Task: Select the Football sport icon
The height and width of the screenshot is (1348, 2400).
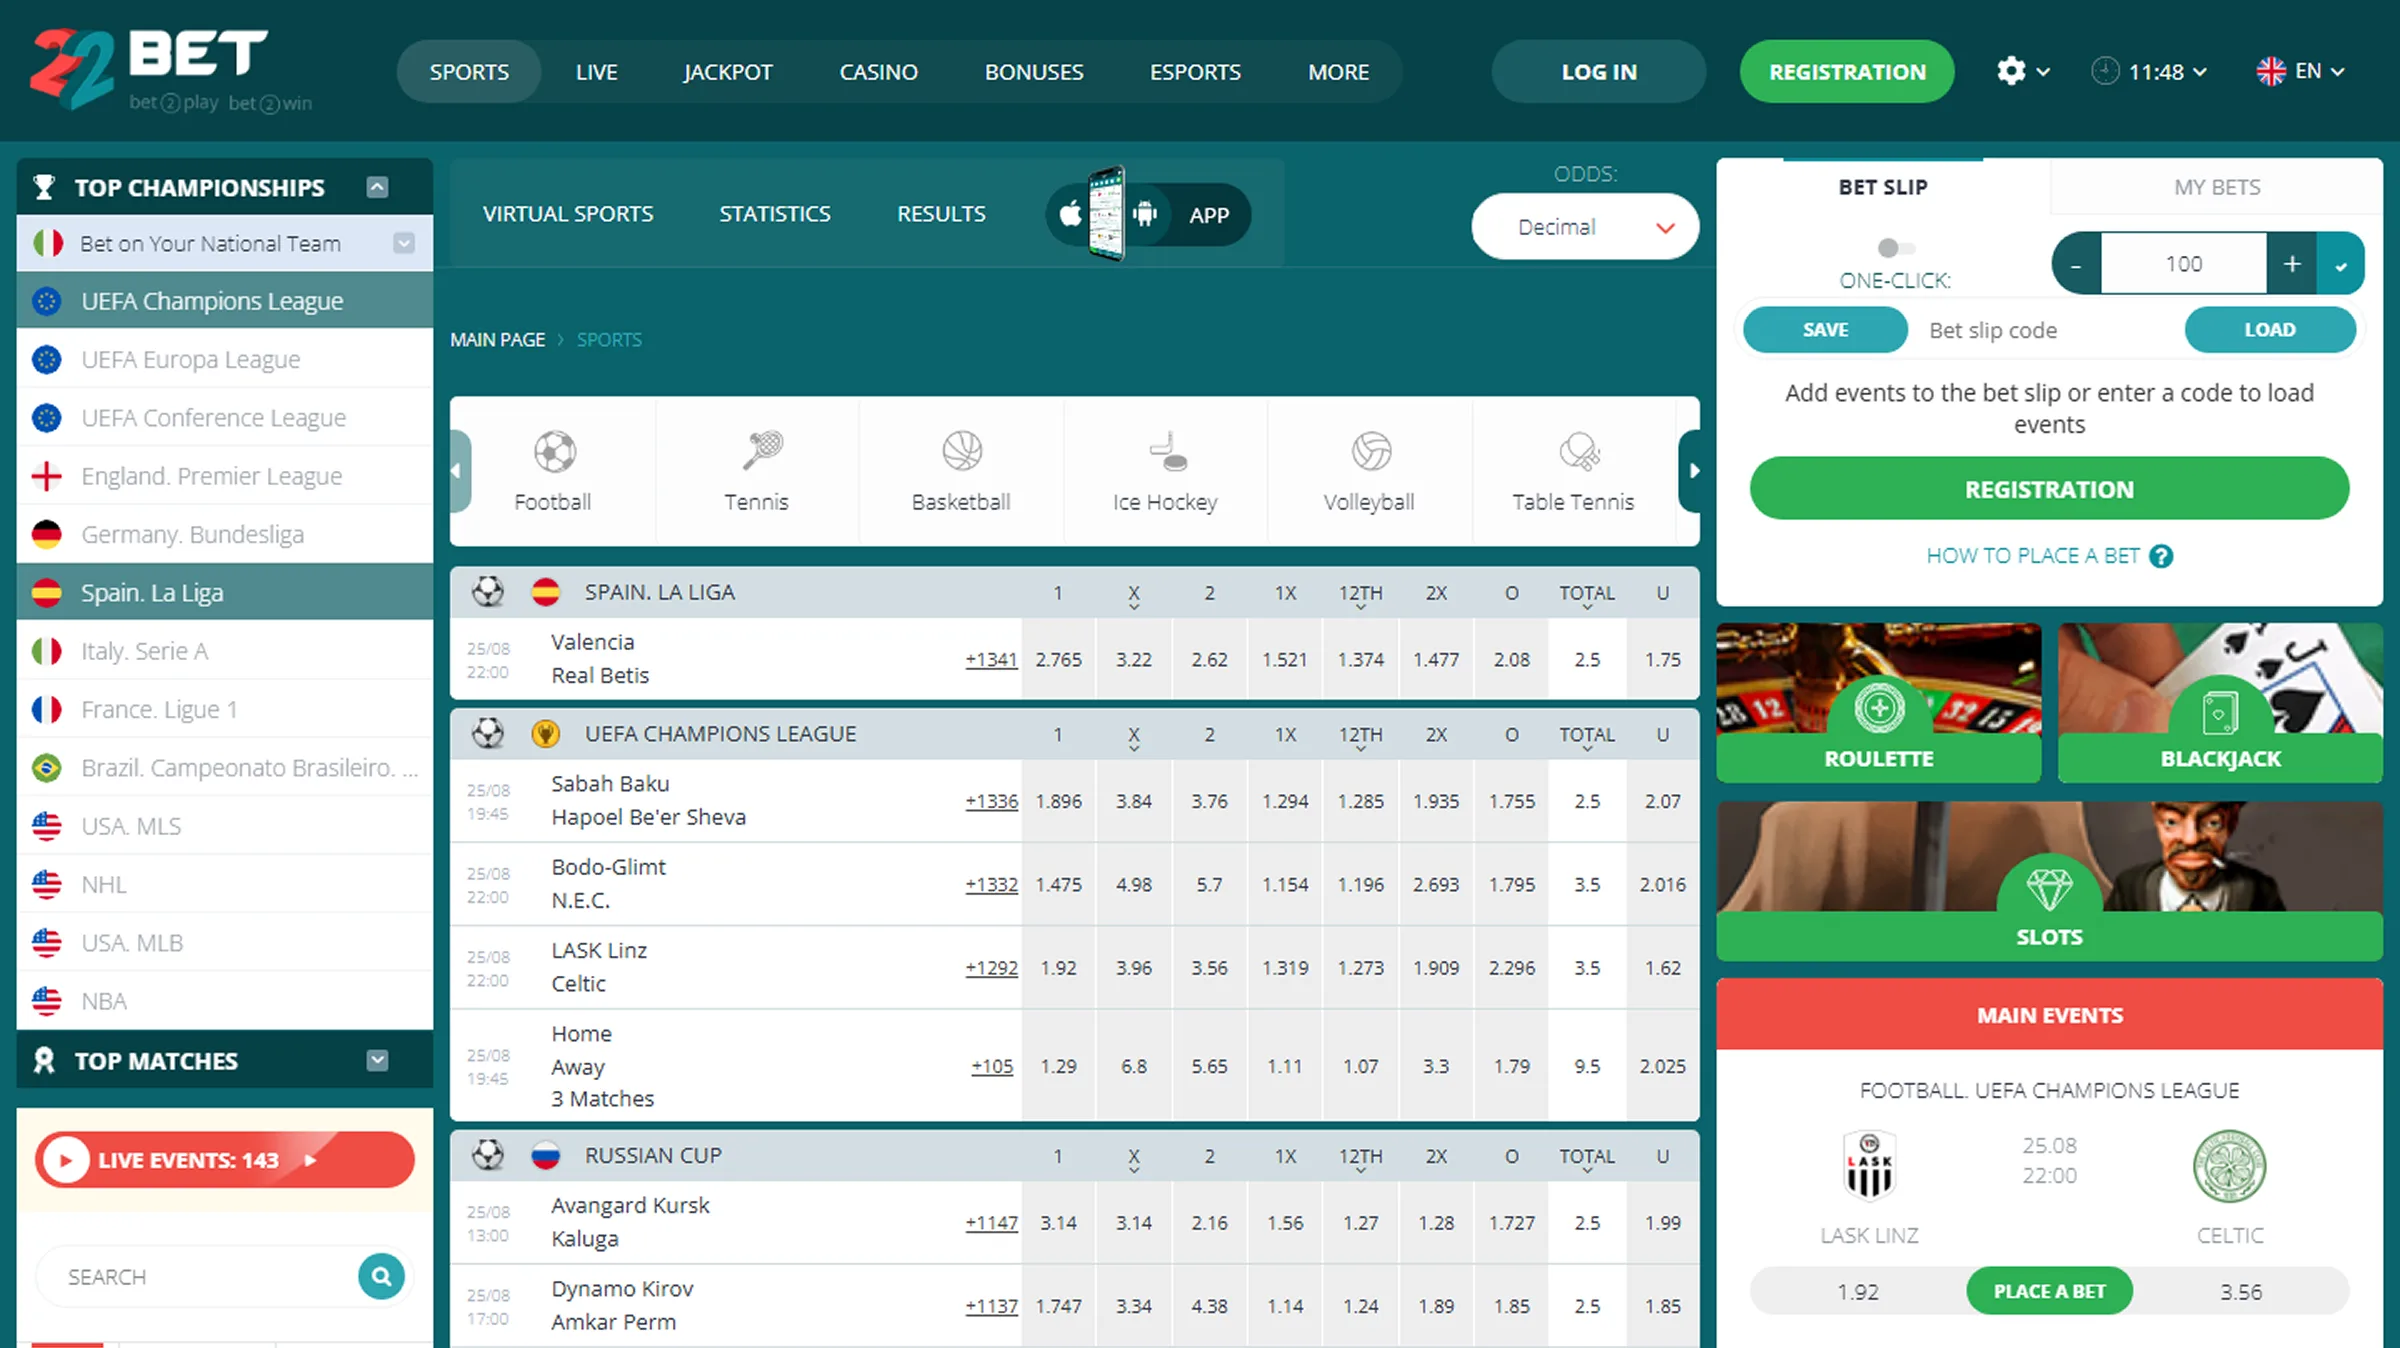Action: click(553, 471)
